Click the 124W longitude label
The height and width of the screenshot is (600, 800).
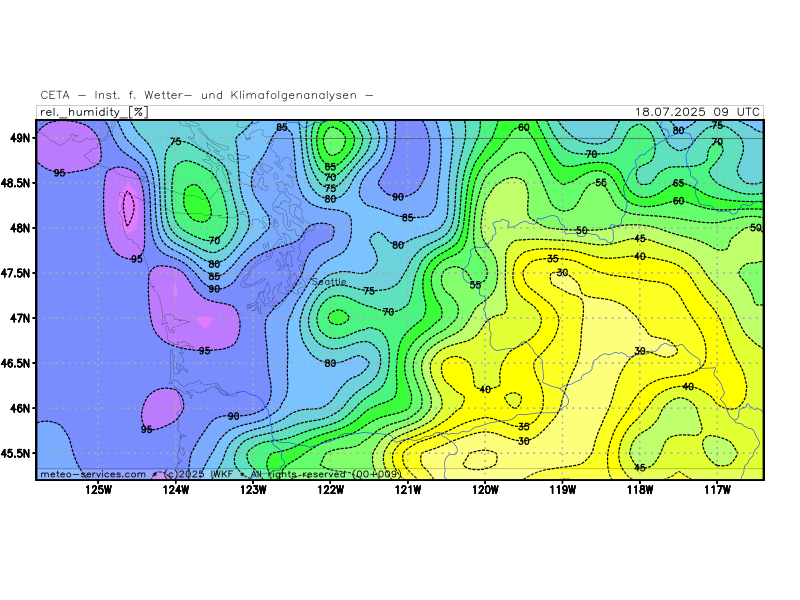click(176, 490)
